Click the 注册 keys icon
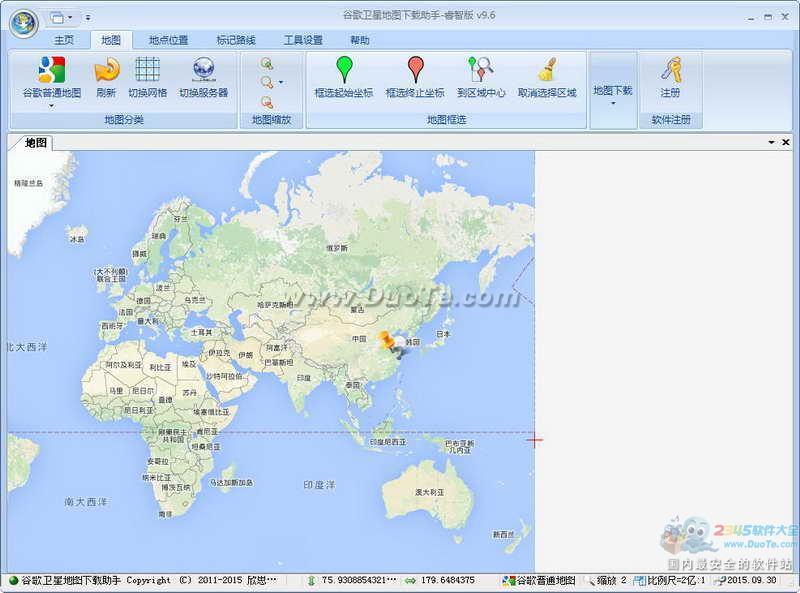The height and width of the screenshot is (593, 800). point(670,69)
